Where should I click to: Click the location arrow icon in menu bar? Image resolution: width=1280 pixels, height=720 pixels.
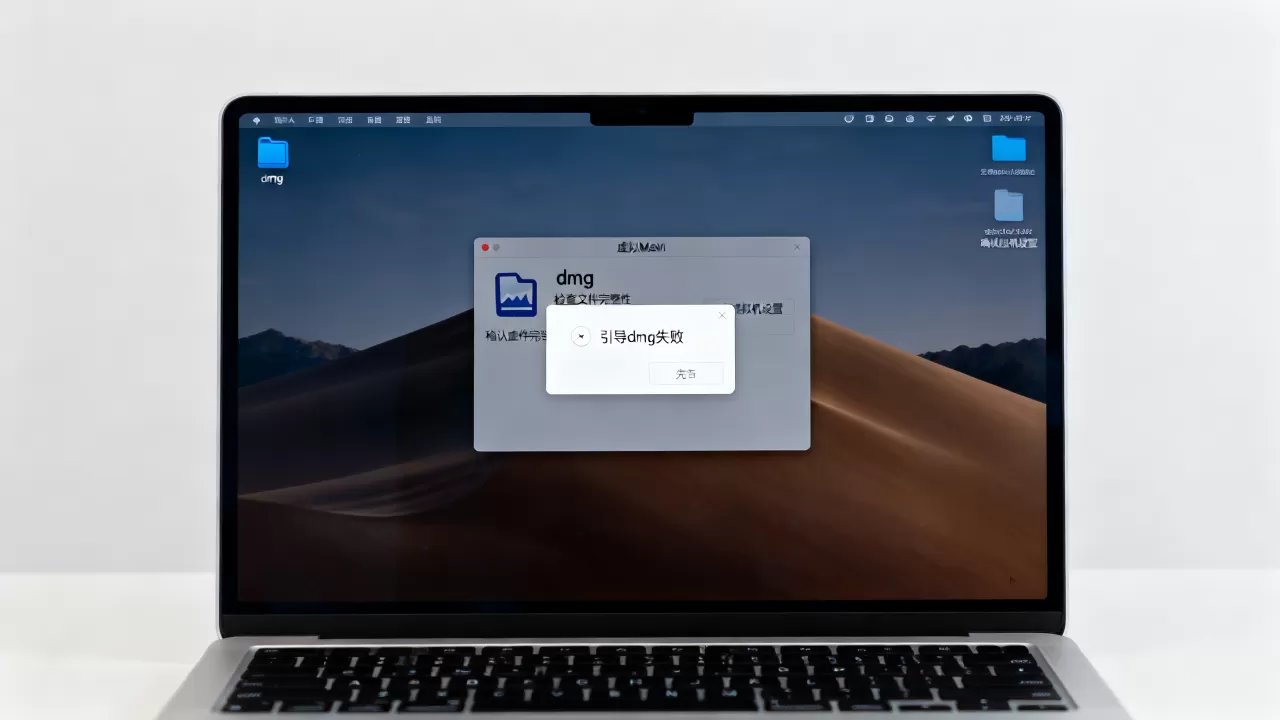pyautogui.click(x=950, y=119)
